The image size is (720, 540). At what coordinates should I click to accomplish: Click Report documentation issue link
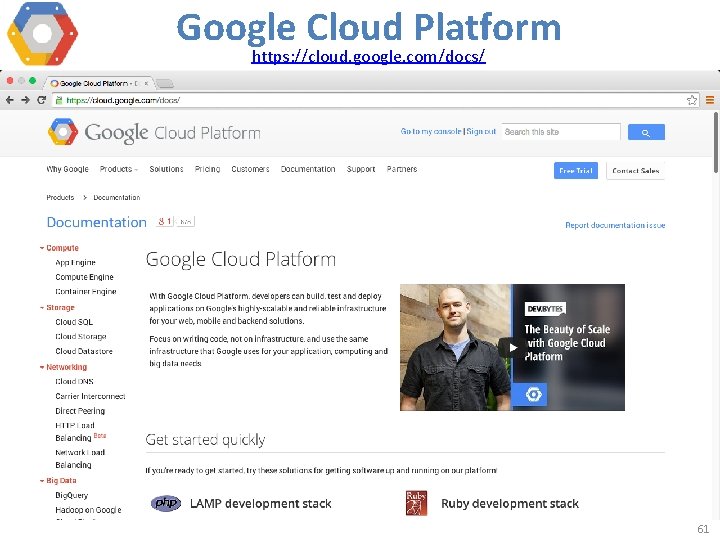(615, 225)
